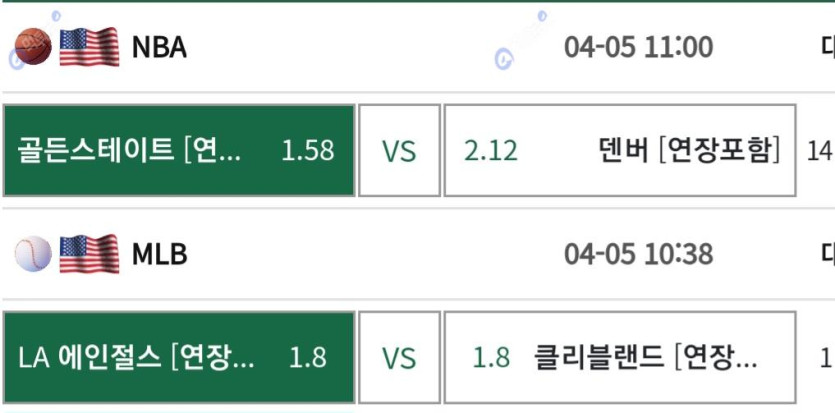Click the VS box in MLB match

click(399, 358)
